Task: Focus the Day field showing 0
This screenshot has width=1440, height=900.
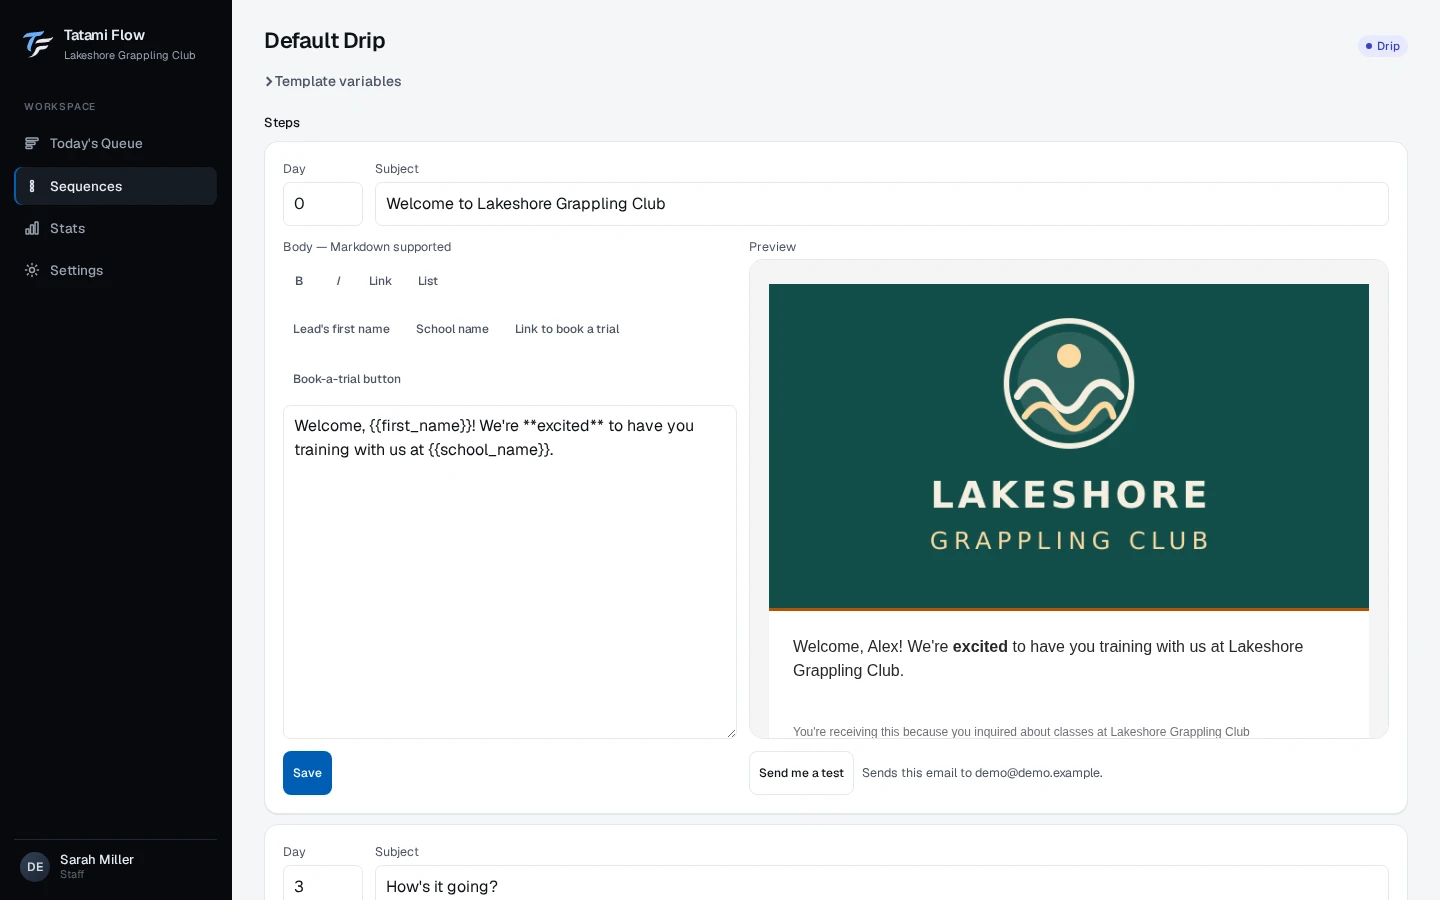Action: [323, 204]
